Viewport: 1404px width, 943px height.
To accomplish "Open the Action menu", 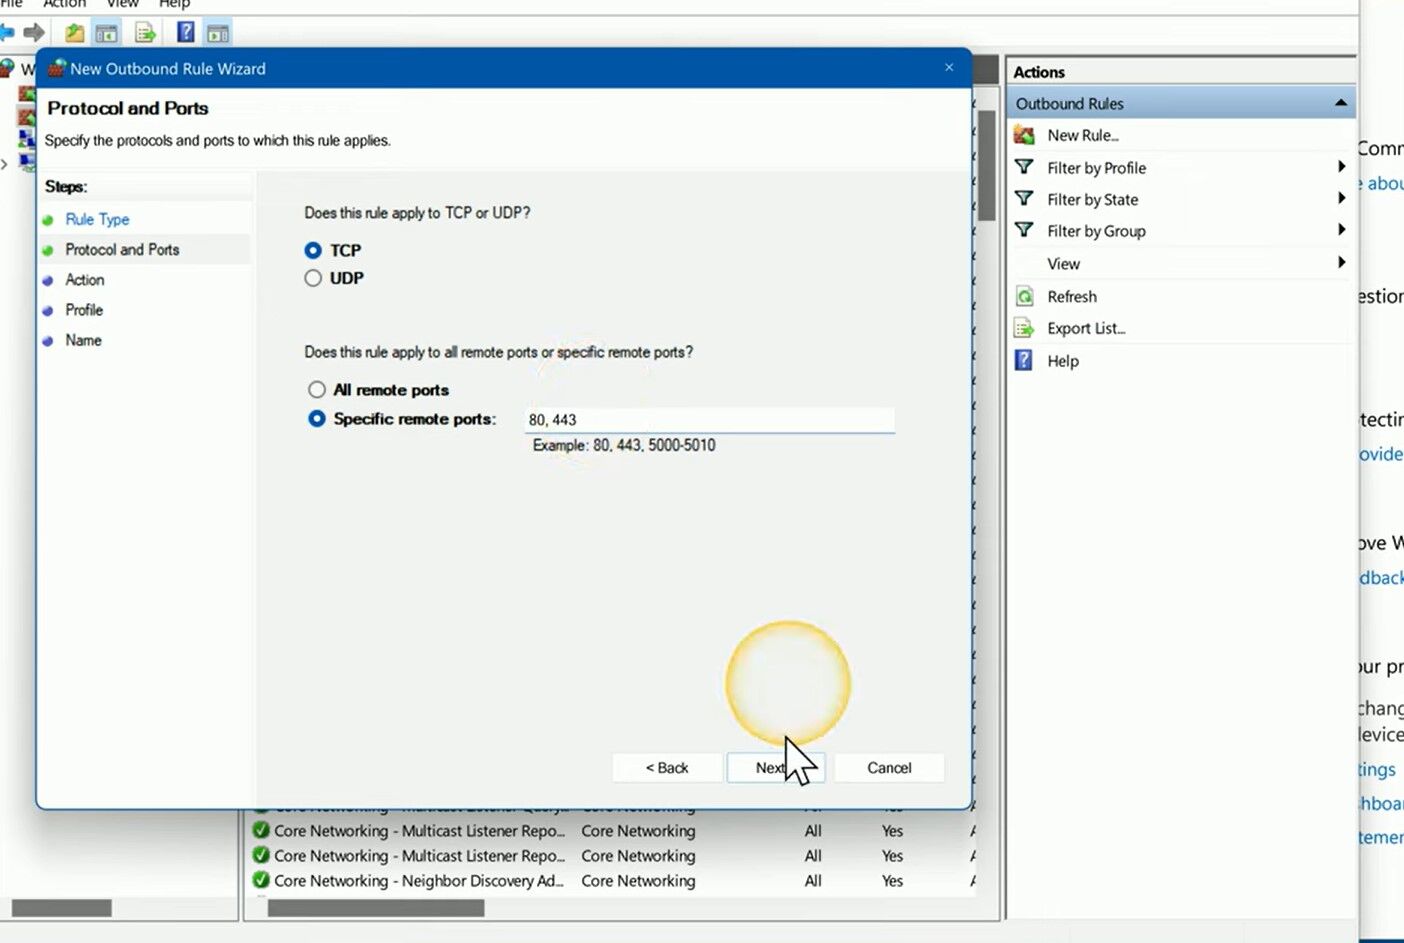I will [64, 4].
